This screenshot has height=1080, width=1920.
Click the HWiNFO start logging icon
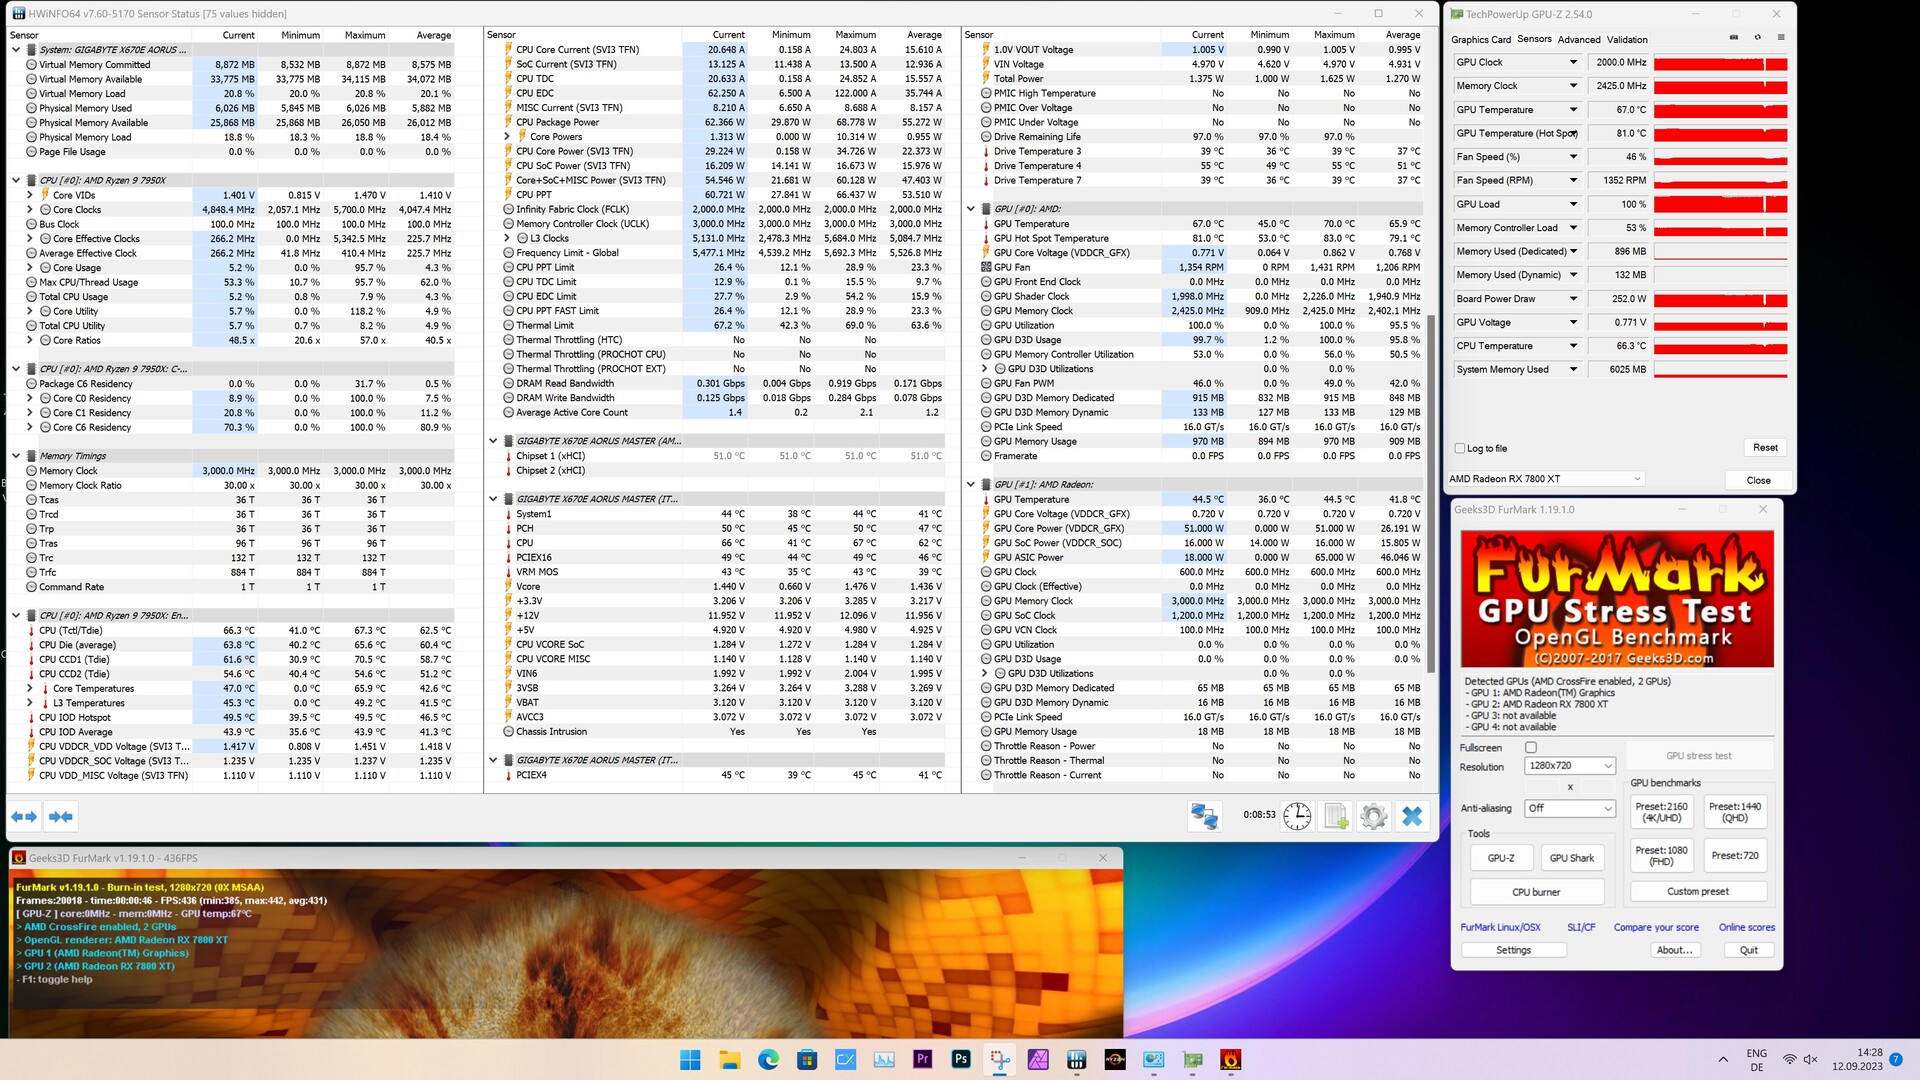tap(1336, 816)
